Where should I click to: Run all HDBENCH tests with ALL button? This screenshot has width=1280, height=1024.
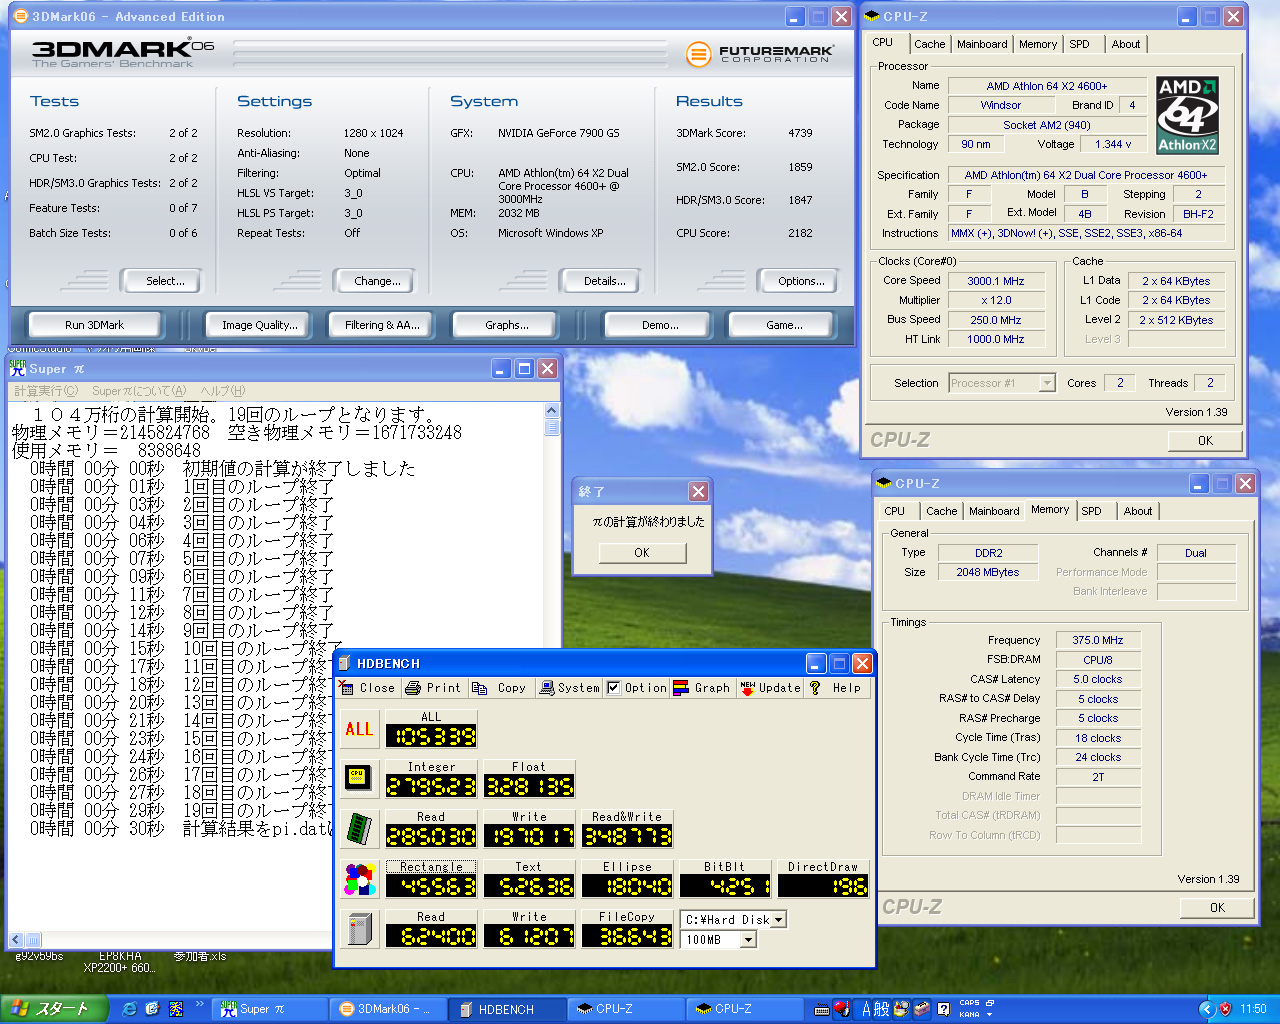click(x=359, y=729)
